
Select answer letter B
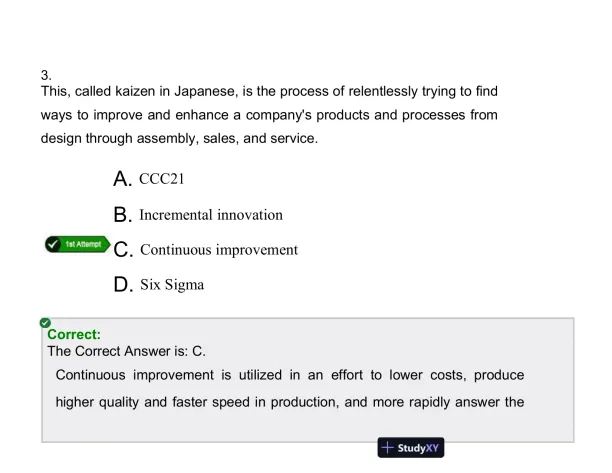(123, 215)
